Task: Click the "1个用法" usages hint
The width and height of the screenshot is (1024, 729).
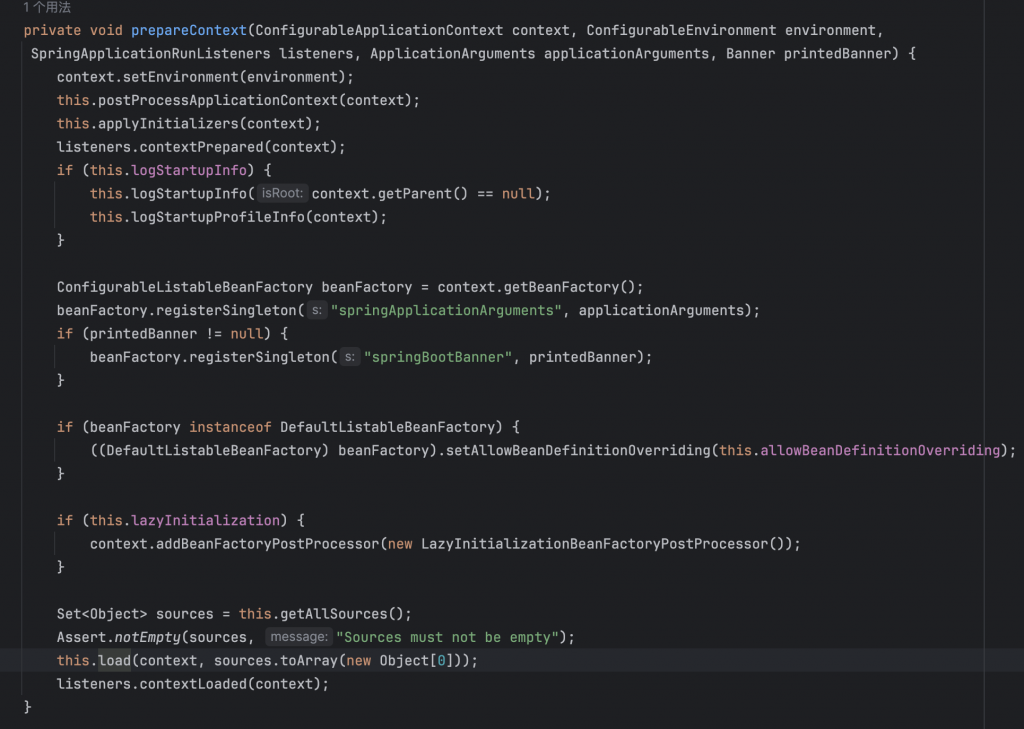Action: [47, 8]
